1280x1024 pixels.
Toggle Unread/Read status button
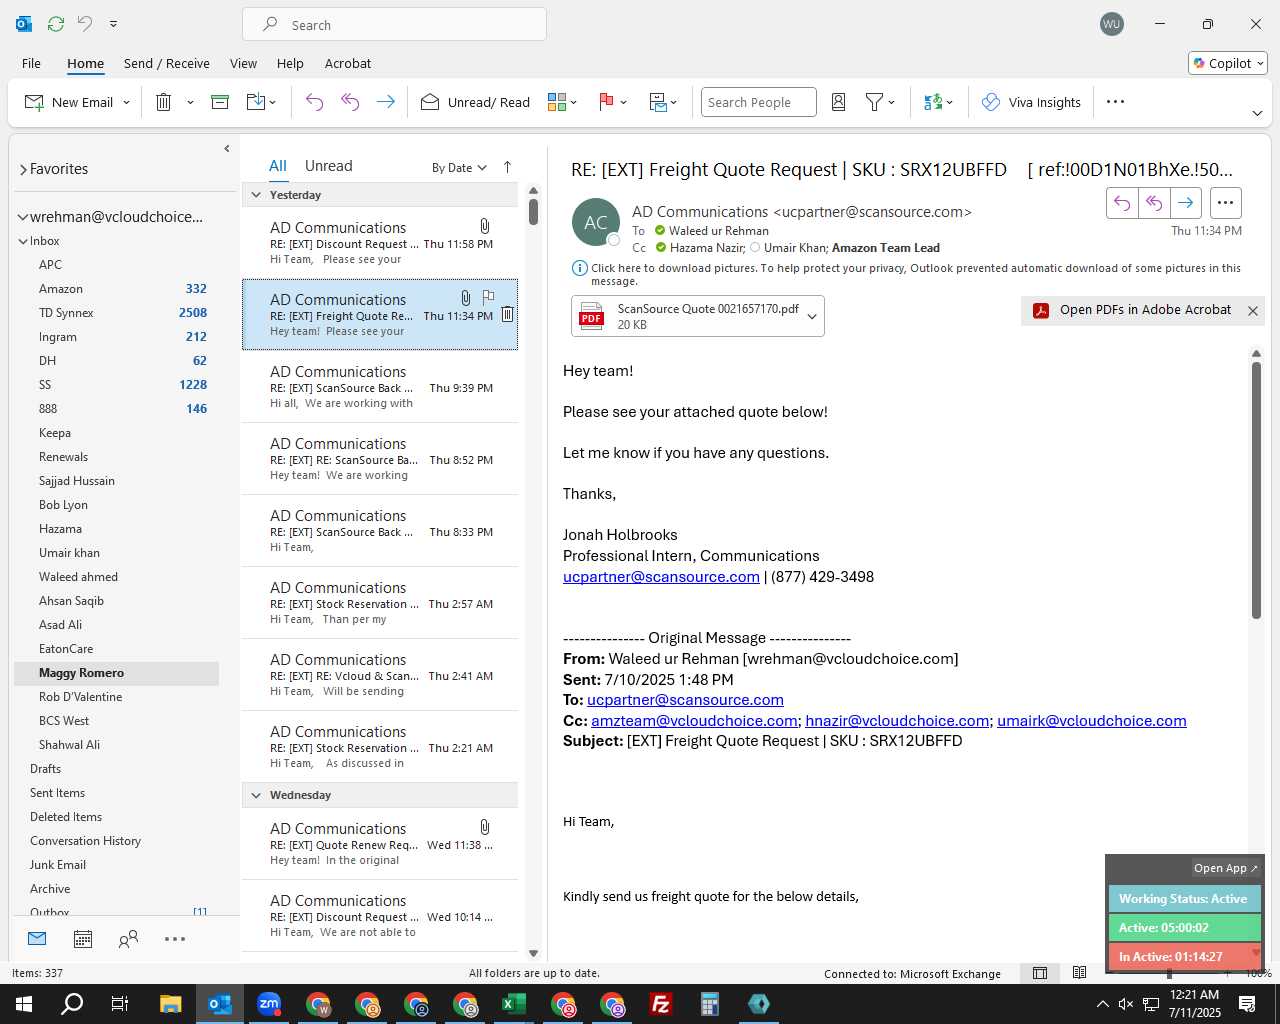[475, 102]
